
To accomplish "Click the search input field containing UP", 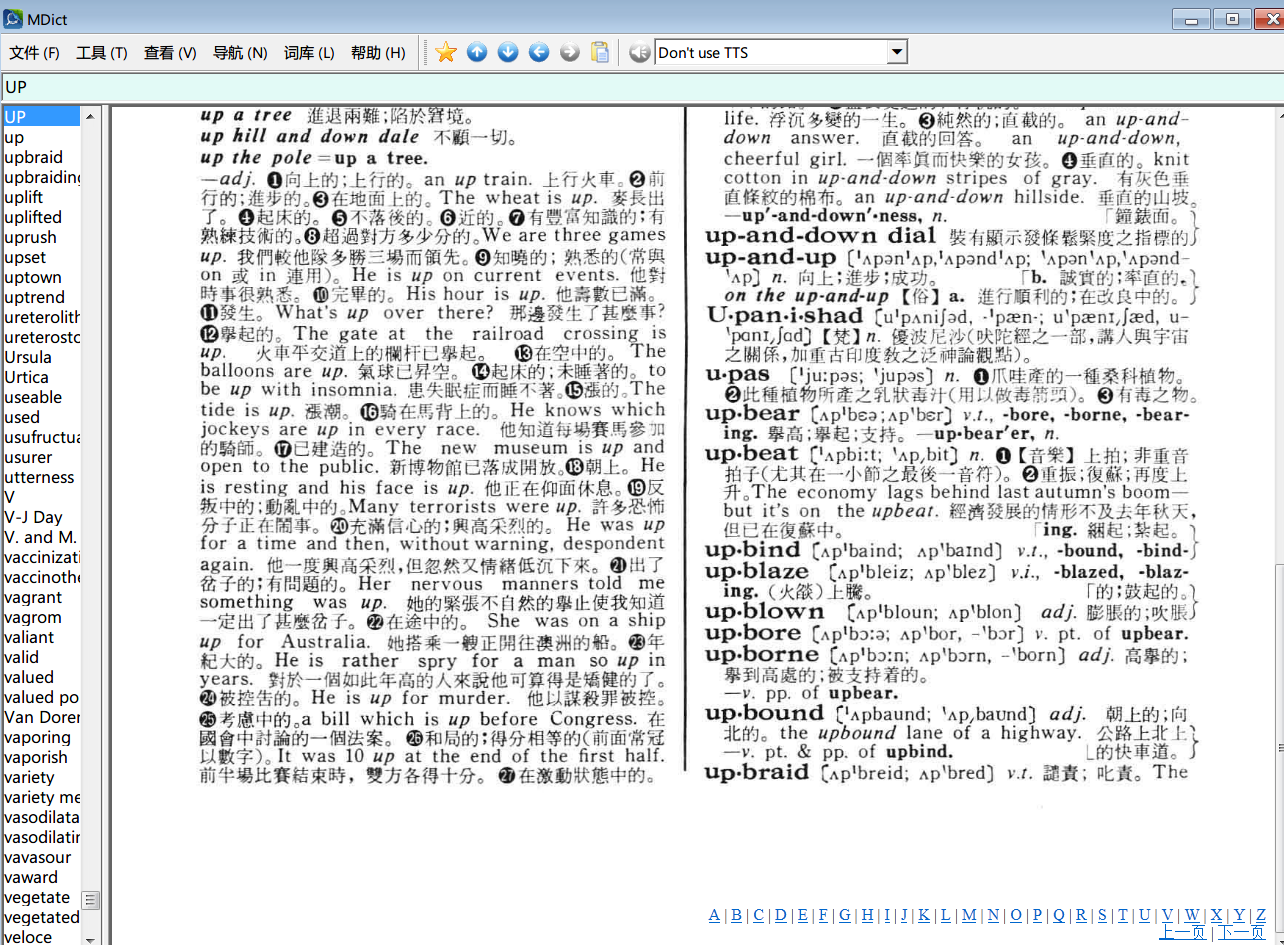I will (x=642, y=87).
